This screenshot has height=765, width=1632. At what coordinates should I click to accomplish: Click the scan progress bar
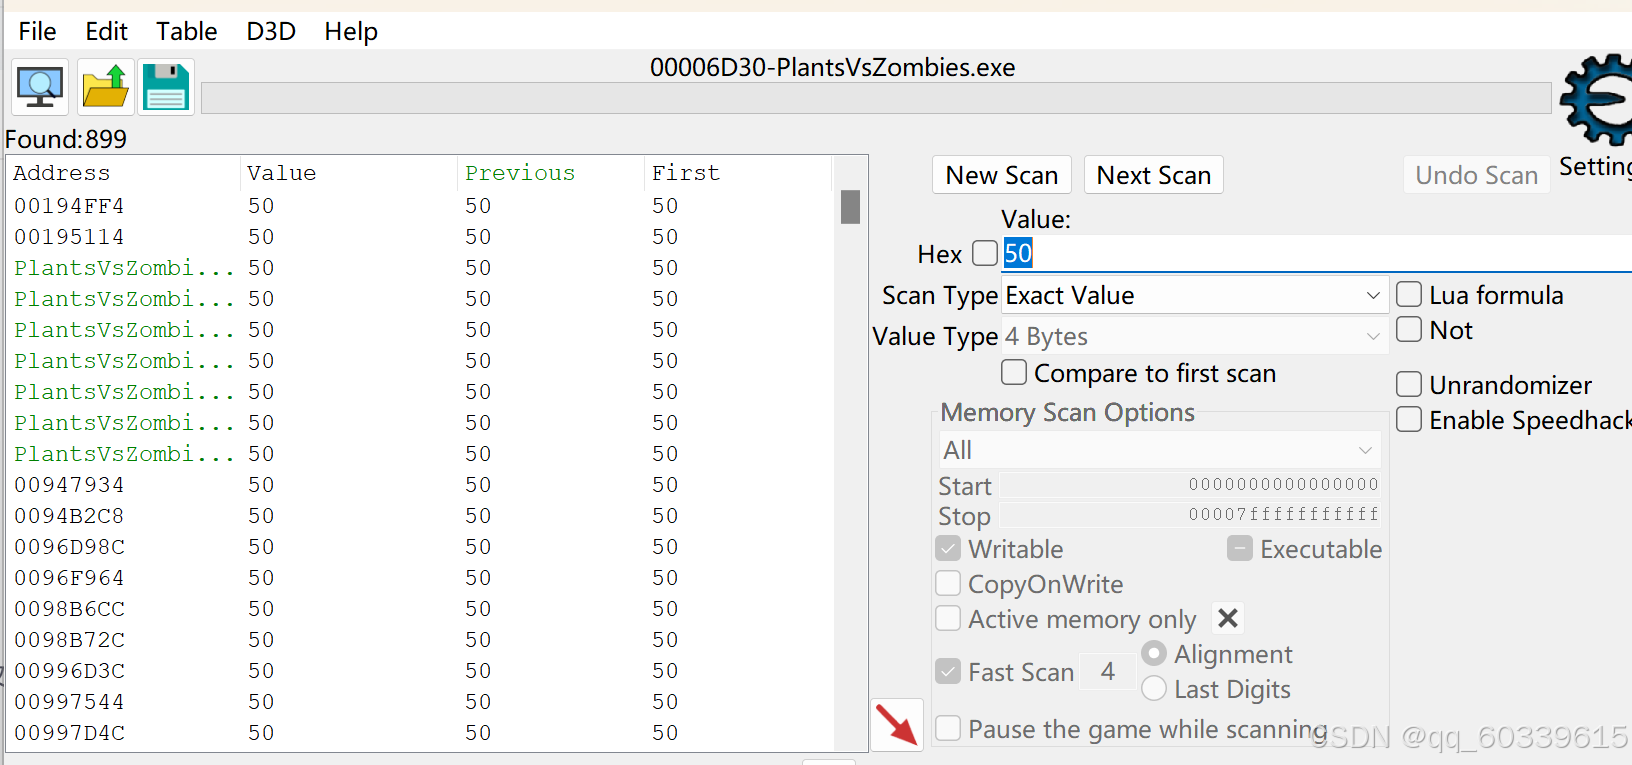click(x=876, y=98)
